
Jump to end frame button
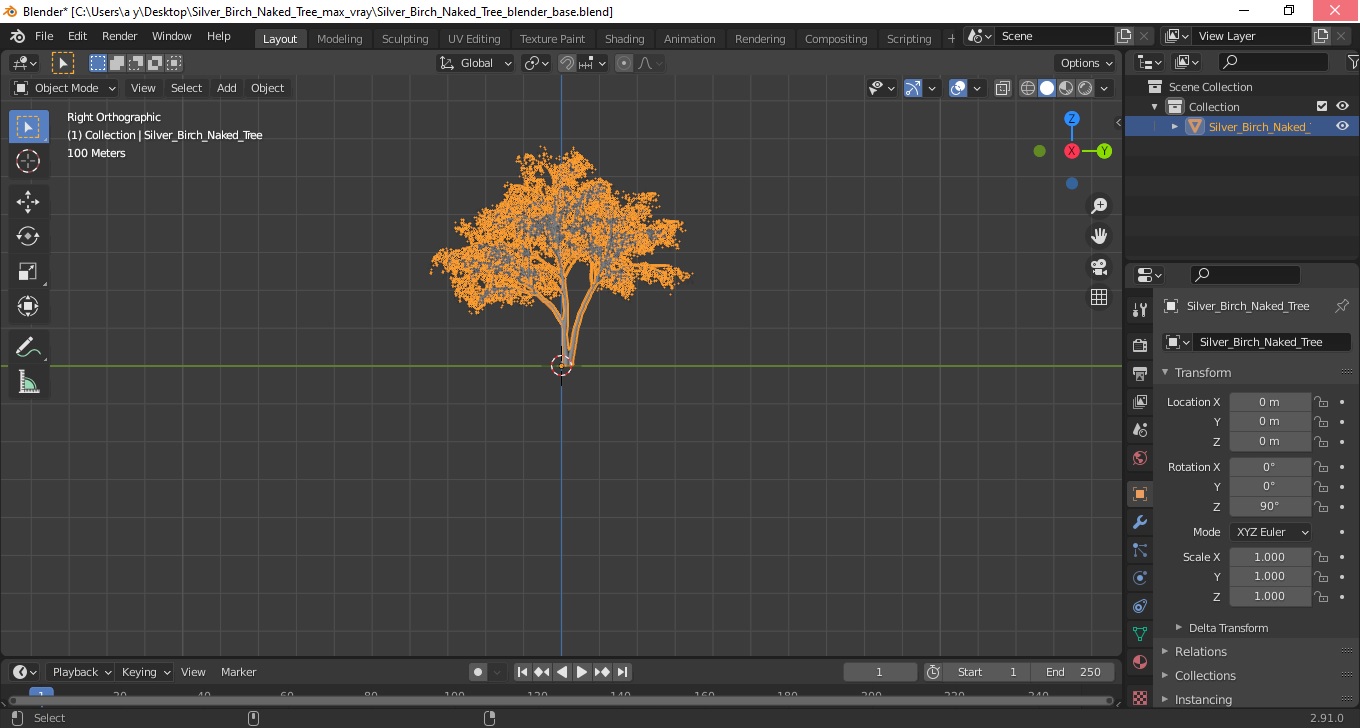(622, 672)
